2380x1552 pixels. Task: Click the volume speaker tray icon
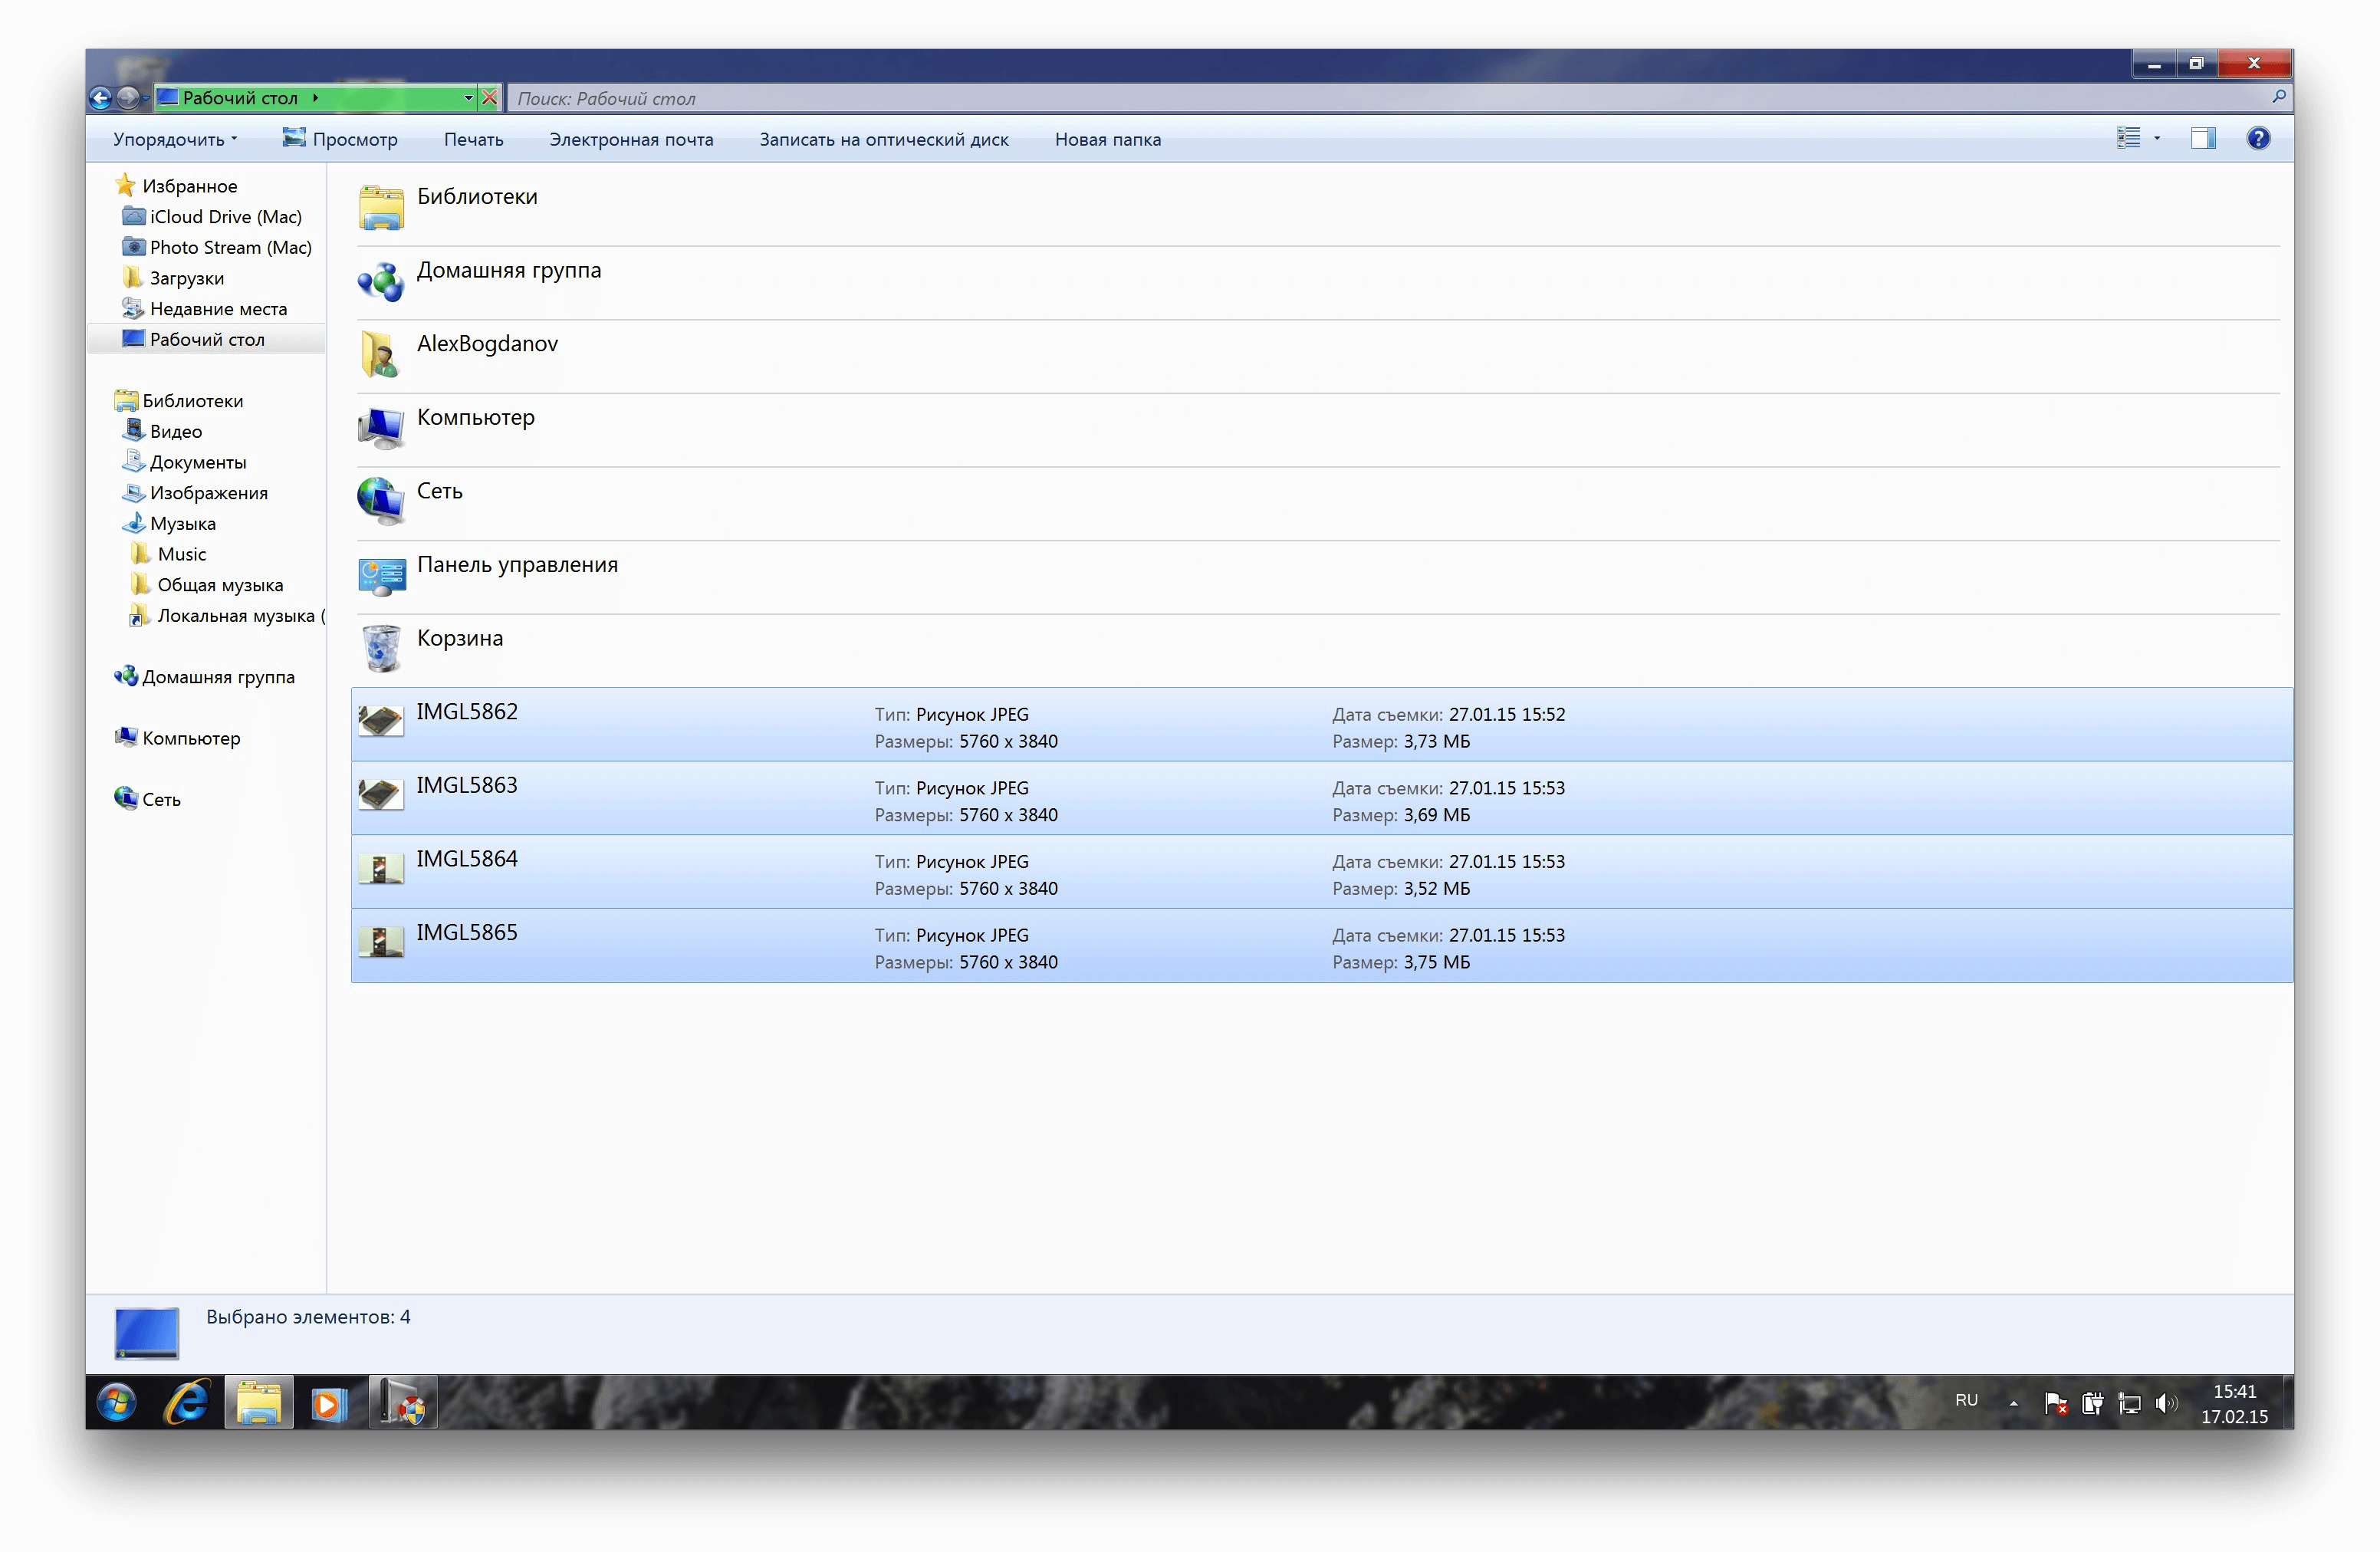[x=2165, y=1403]
